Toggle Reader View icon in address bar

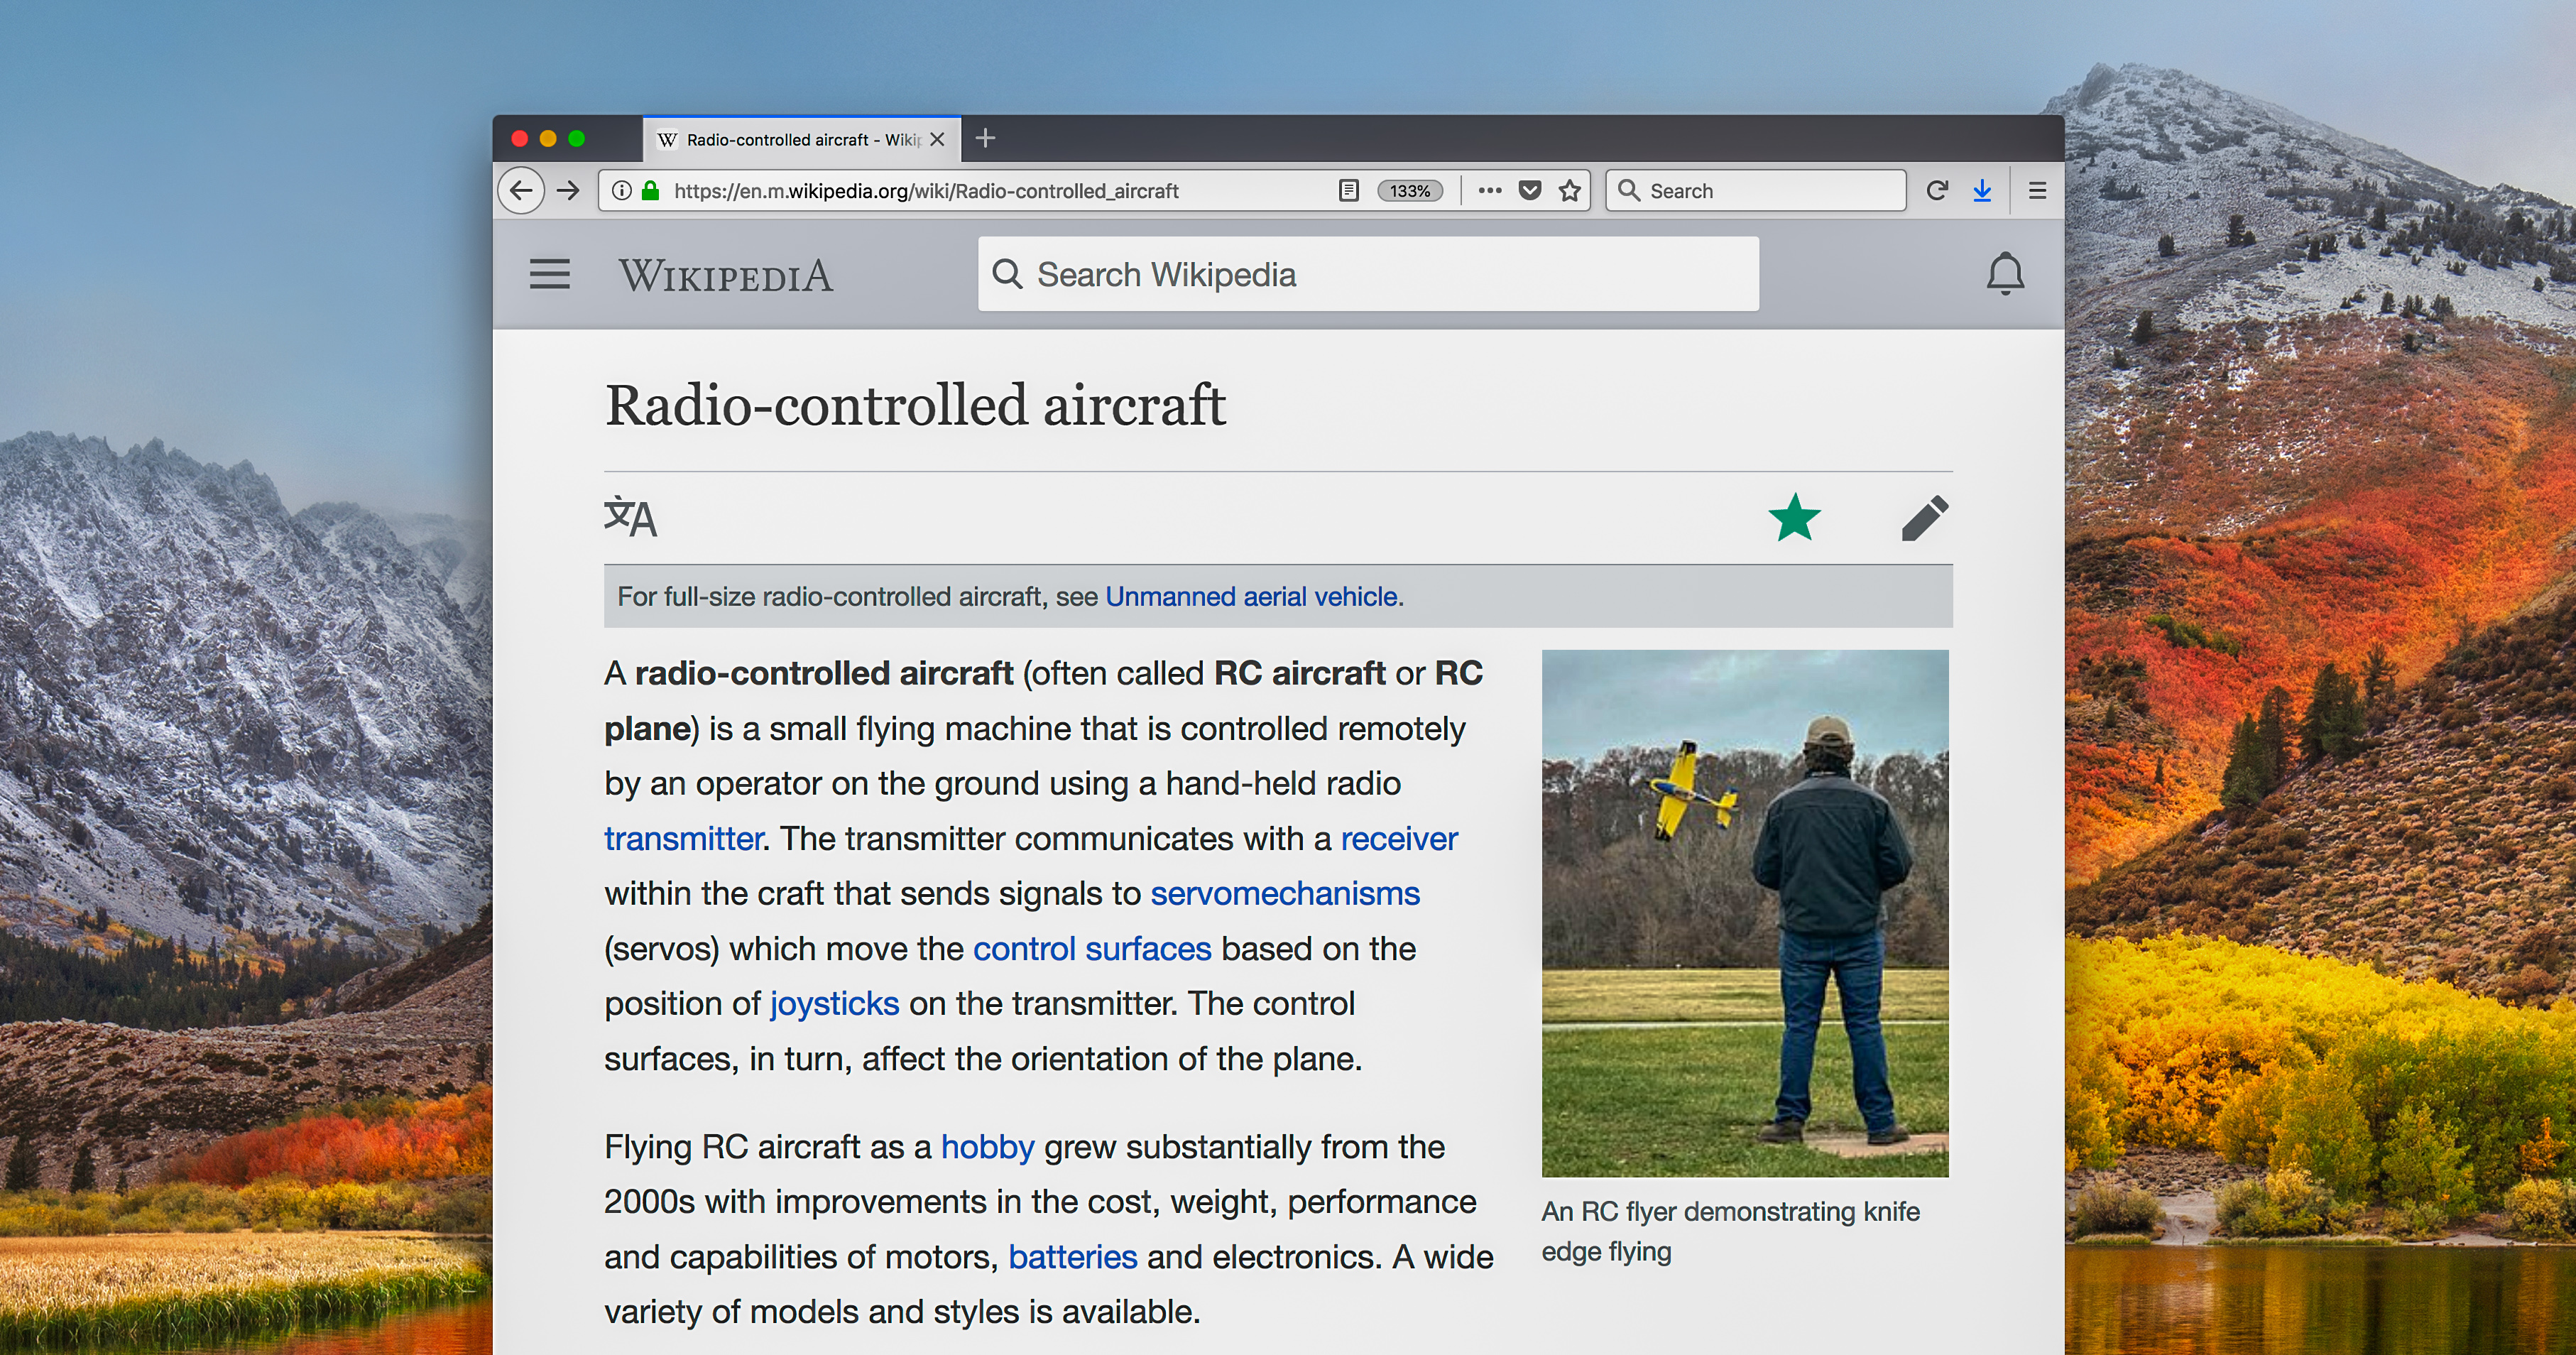pos(1348,190)
